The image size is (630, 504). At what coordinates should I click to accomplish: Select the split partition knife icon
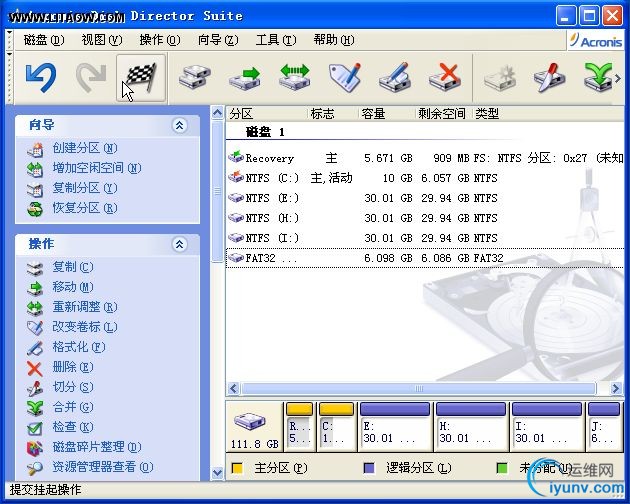pyautogui.click(x=549, y=77)
